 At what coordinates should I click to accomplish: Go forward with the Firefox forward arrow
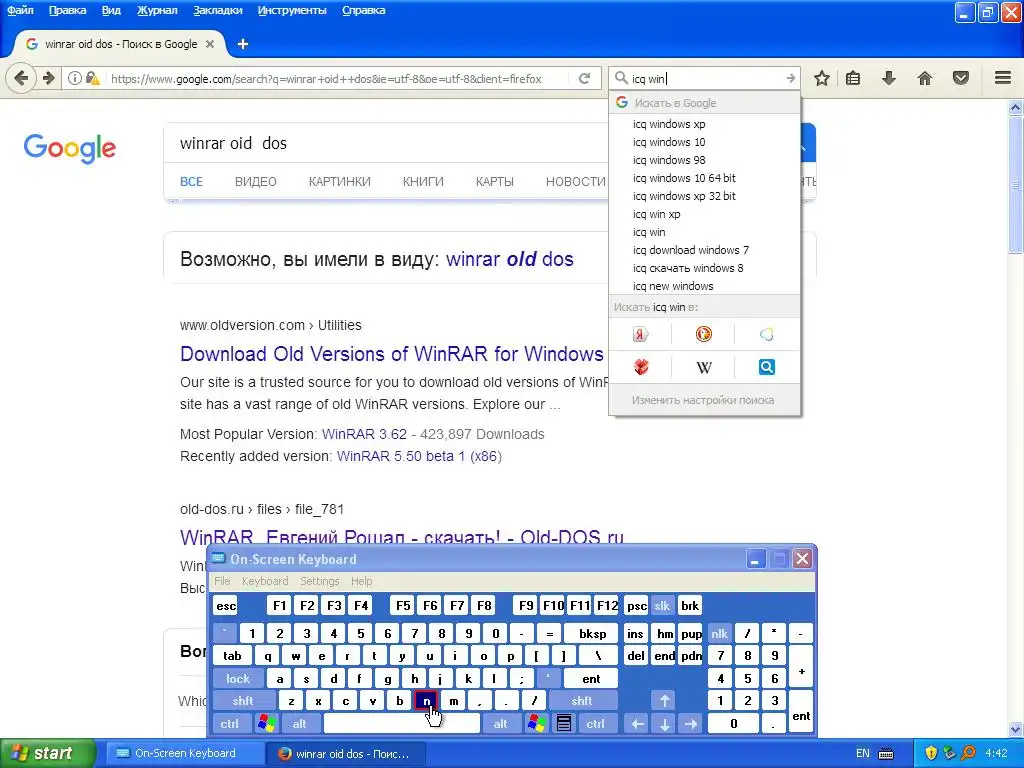pos(49,78)
